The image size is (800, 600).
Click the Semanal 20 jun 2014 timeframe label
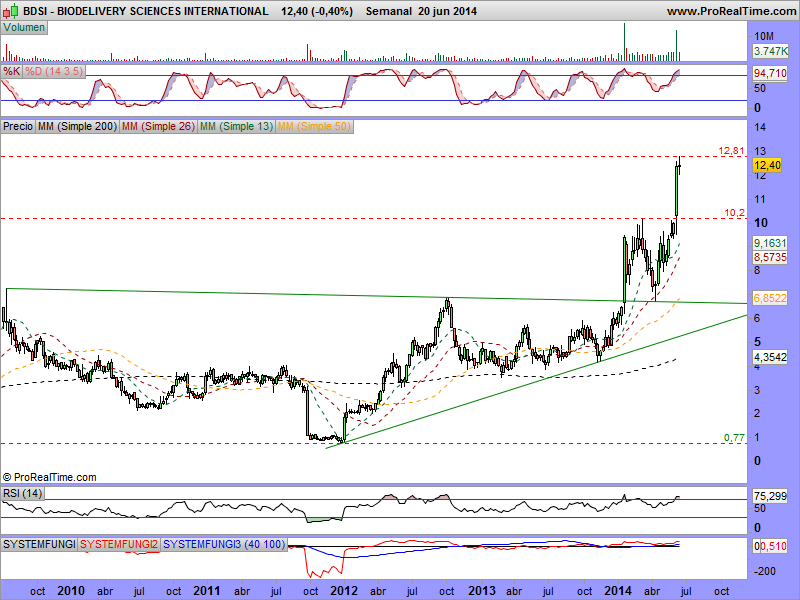[x=421, y=11]
